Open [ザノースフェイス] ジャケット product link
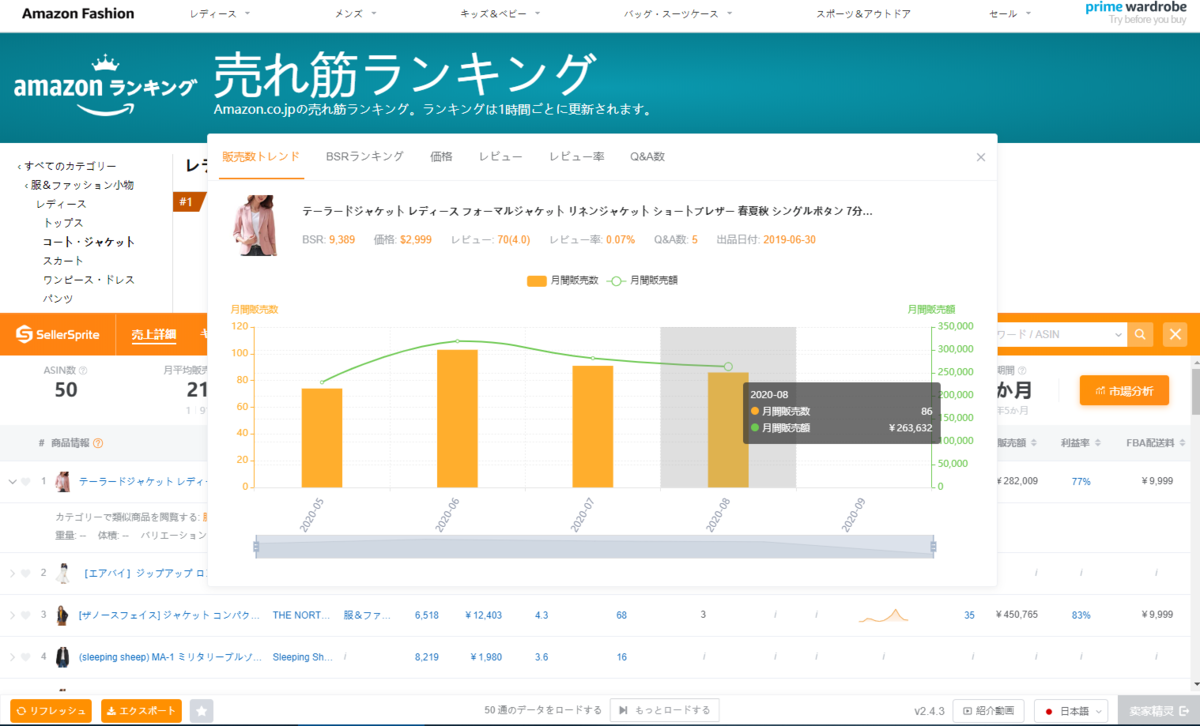Viewport: 1200px width, 726px height. point(170,615)
